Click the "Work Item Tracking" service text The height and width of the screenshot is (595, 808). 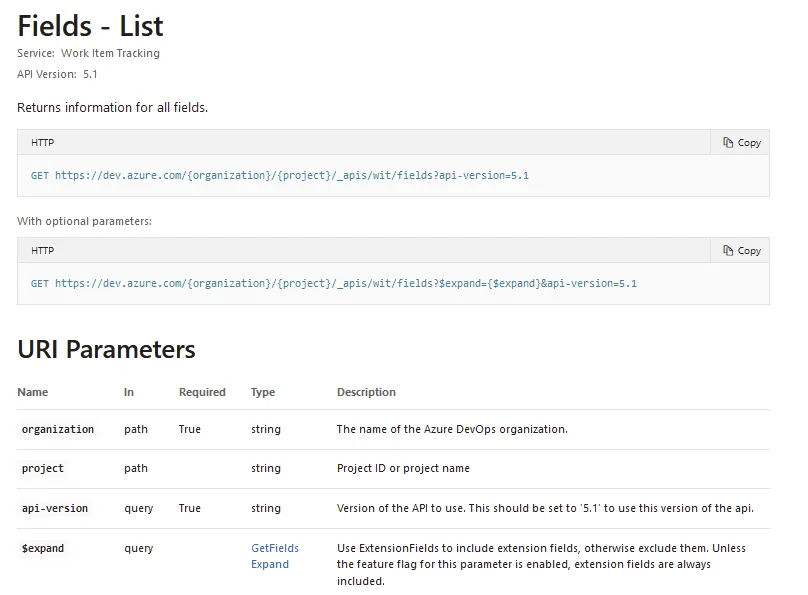(x=110, y=53)
